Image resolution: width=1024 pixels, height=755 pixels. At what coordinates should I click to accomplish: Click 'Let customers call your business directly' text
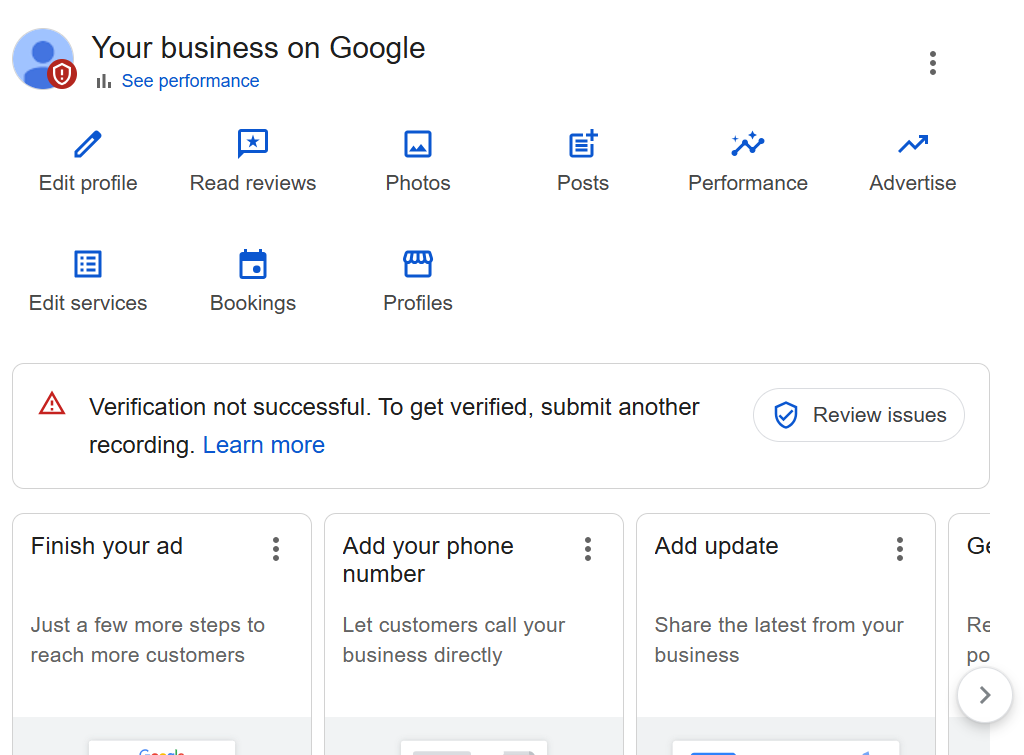pos(454,640)
